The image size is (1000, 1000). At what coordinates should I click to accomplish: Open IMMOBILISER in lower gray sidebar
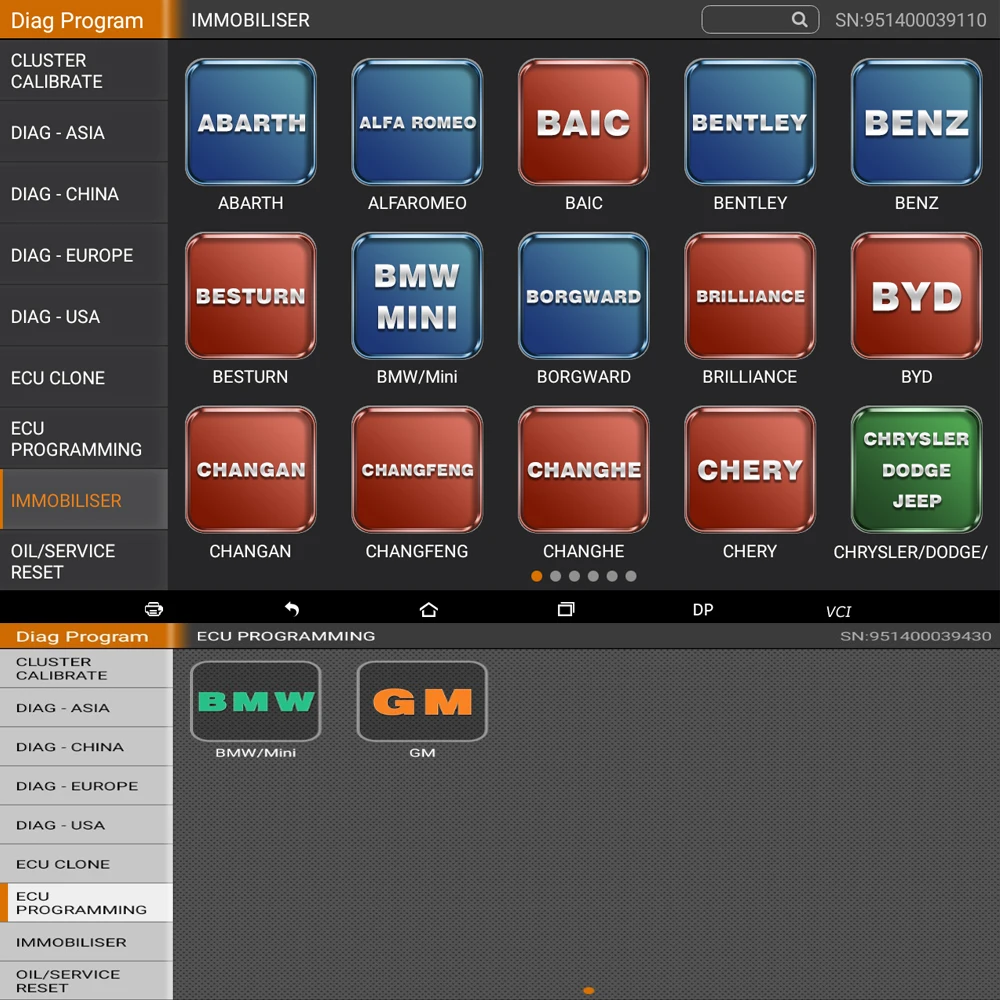tap(86, 942)
